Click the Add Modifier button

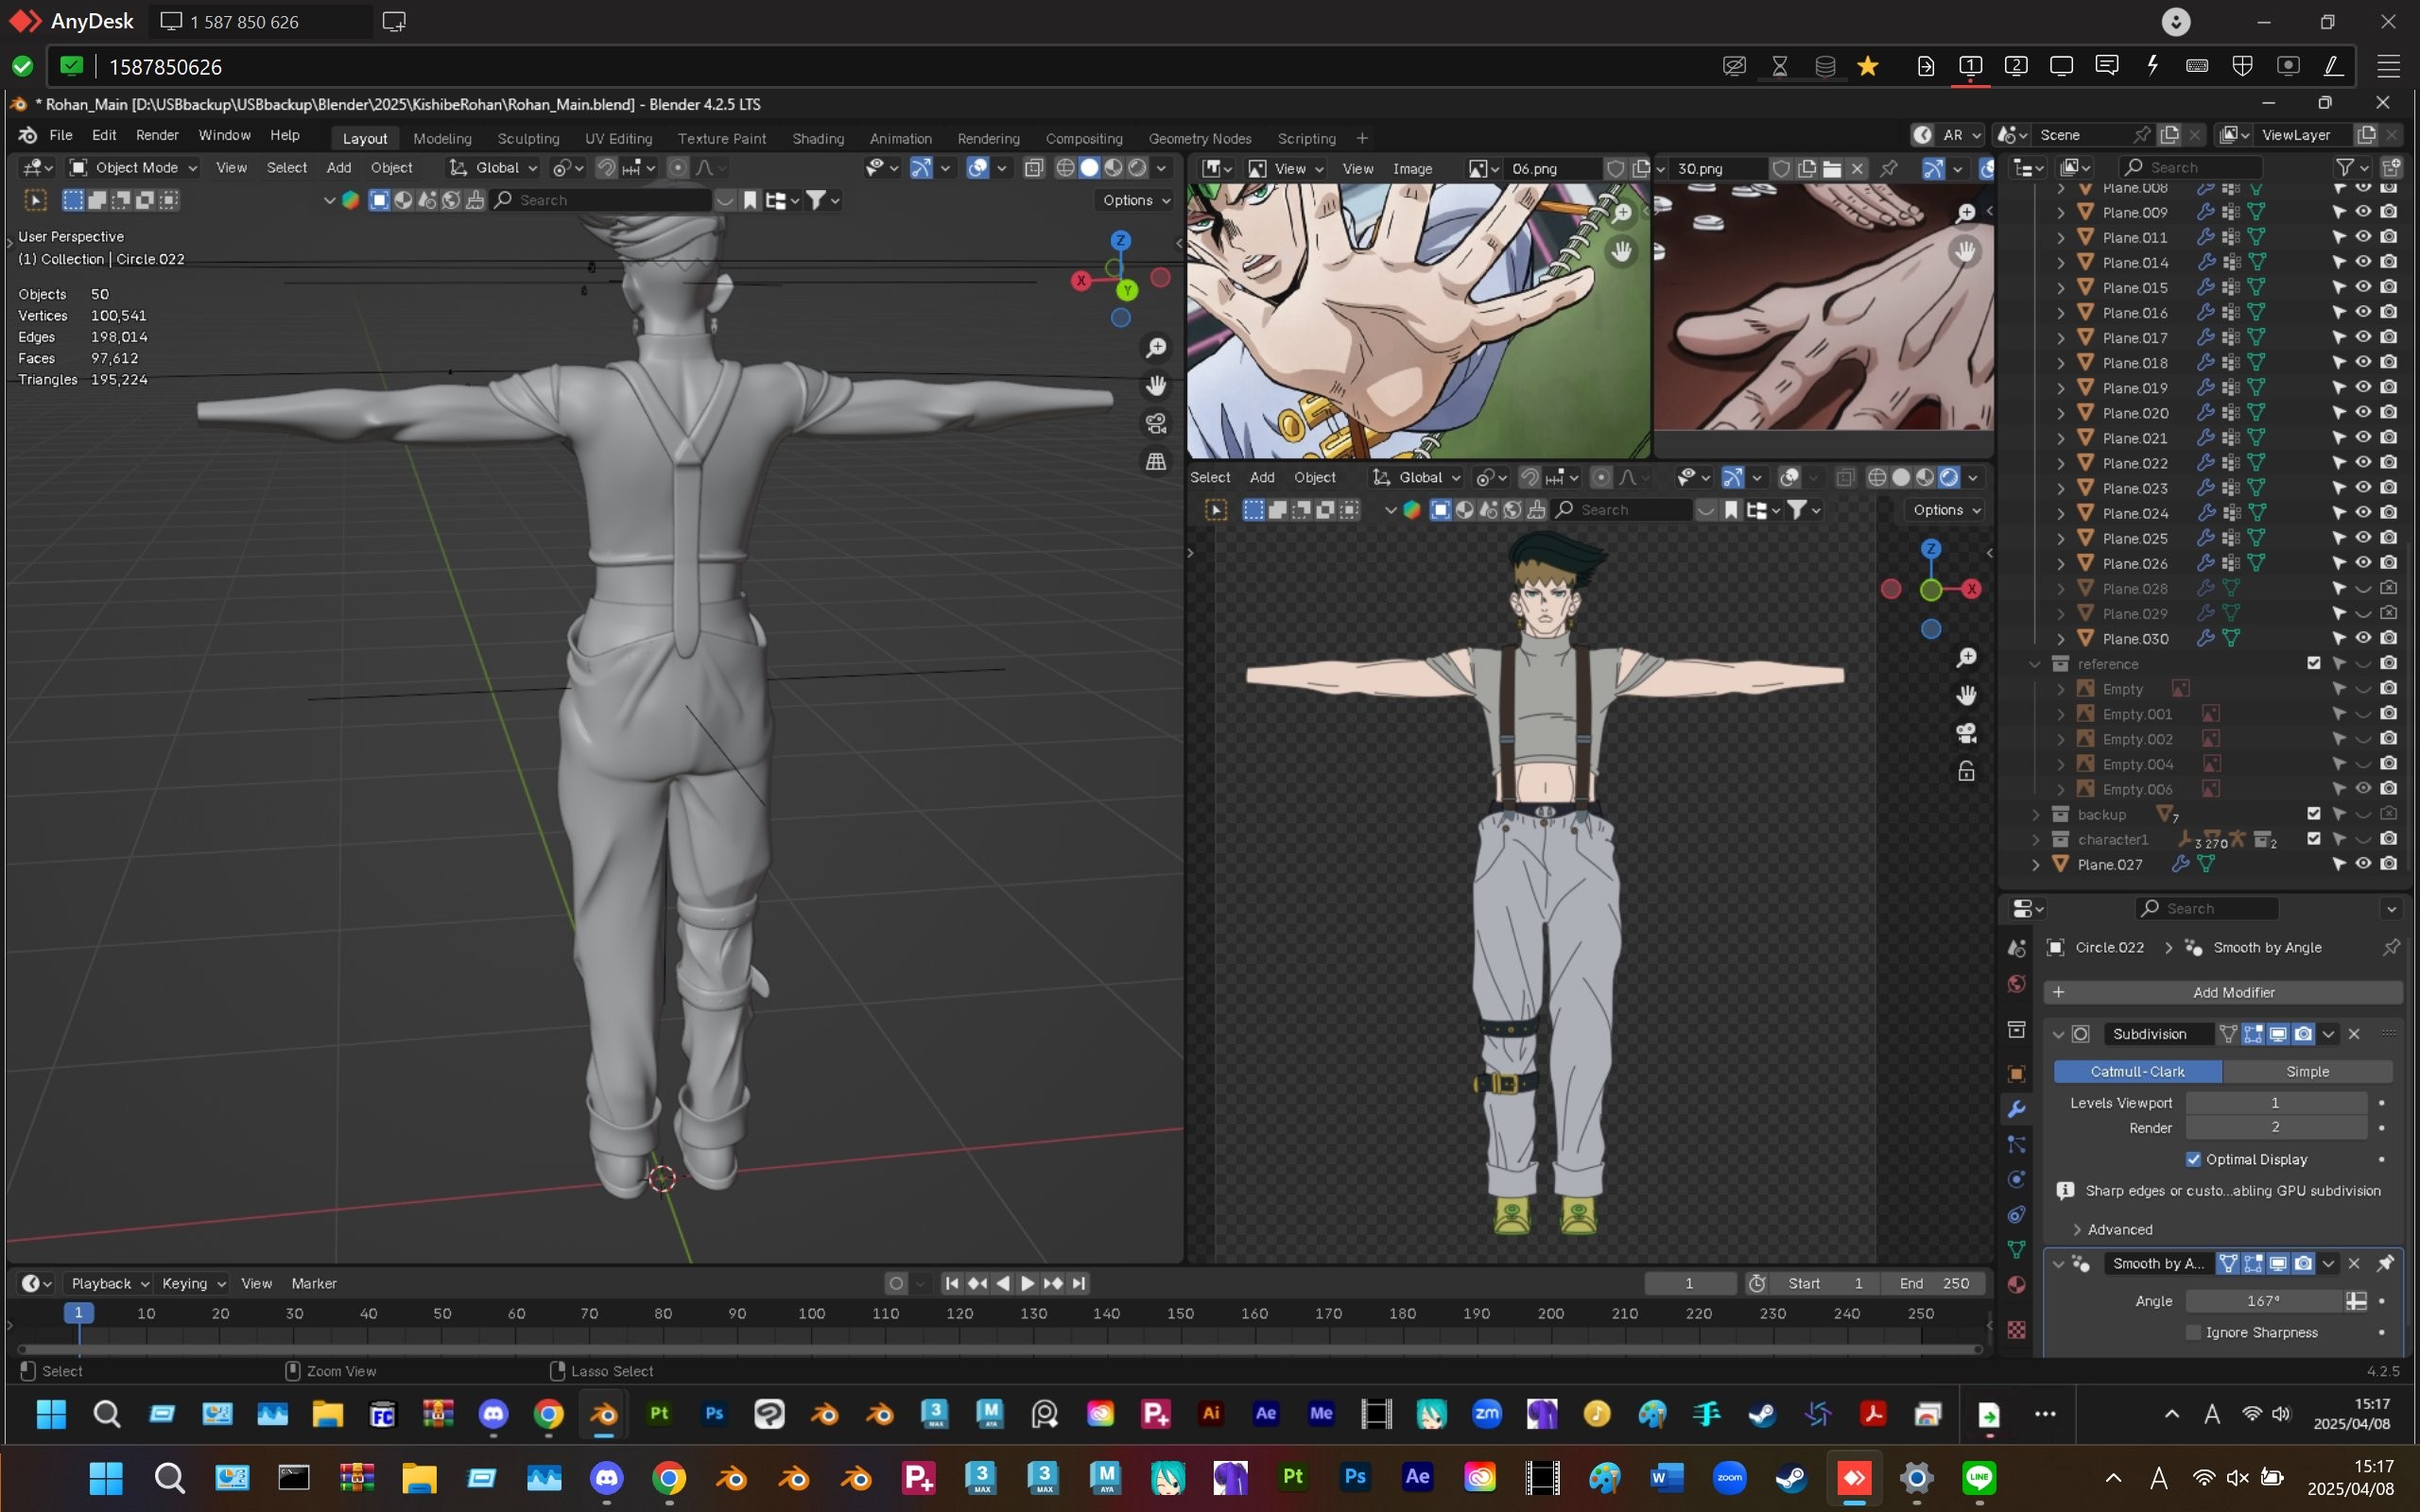(x=2223, y=992)
